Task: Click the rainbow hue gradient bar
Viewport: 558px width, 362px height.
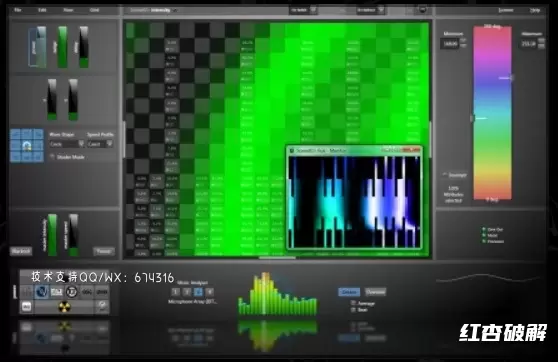Action: (x=492, y=113)
